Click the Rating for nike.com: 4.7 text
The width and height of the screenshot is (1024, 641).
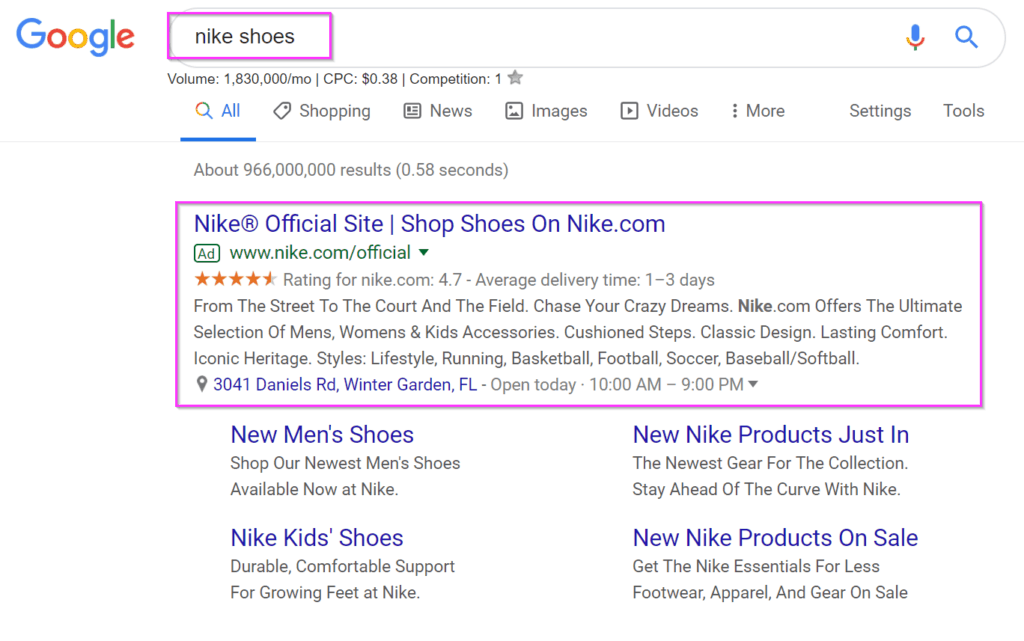click(372, 280)
